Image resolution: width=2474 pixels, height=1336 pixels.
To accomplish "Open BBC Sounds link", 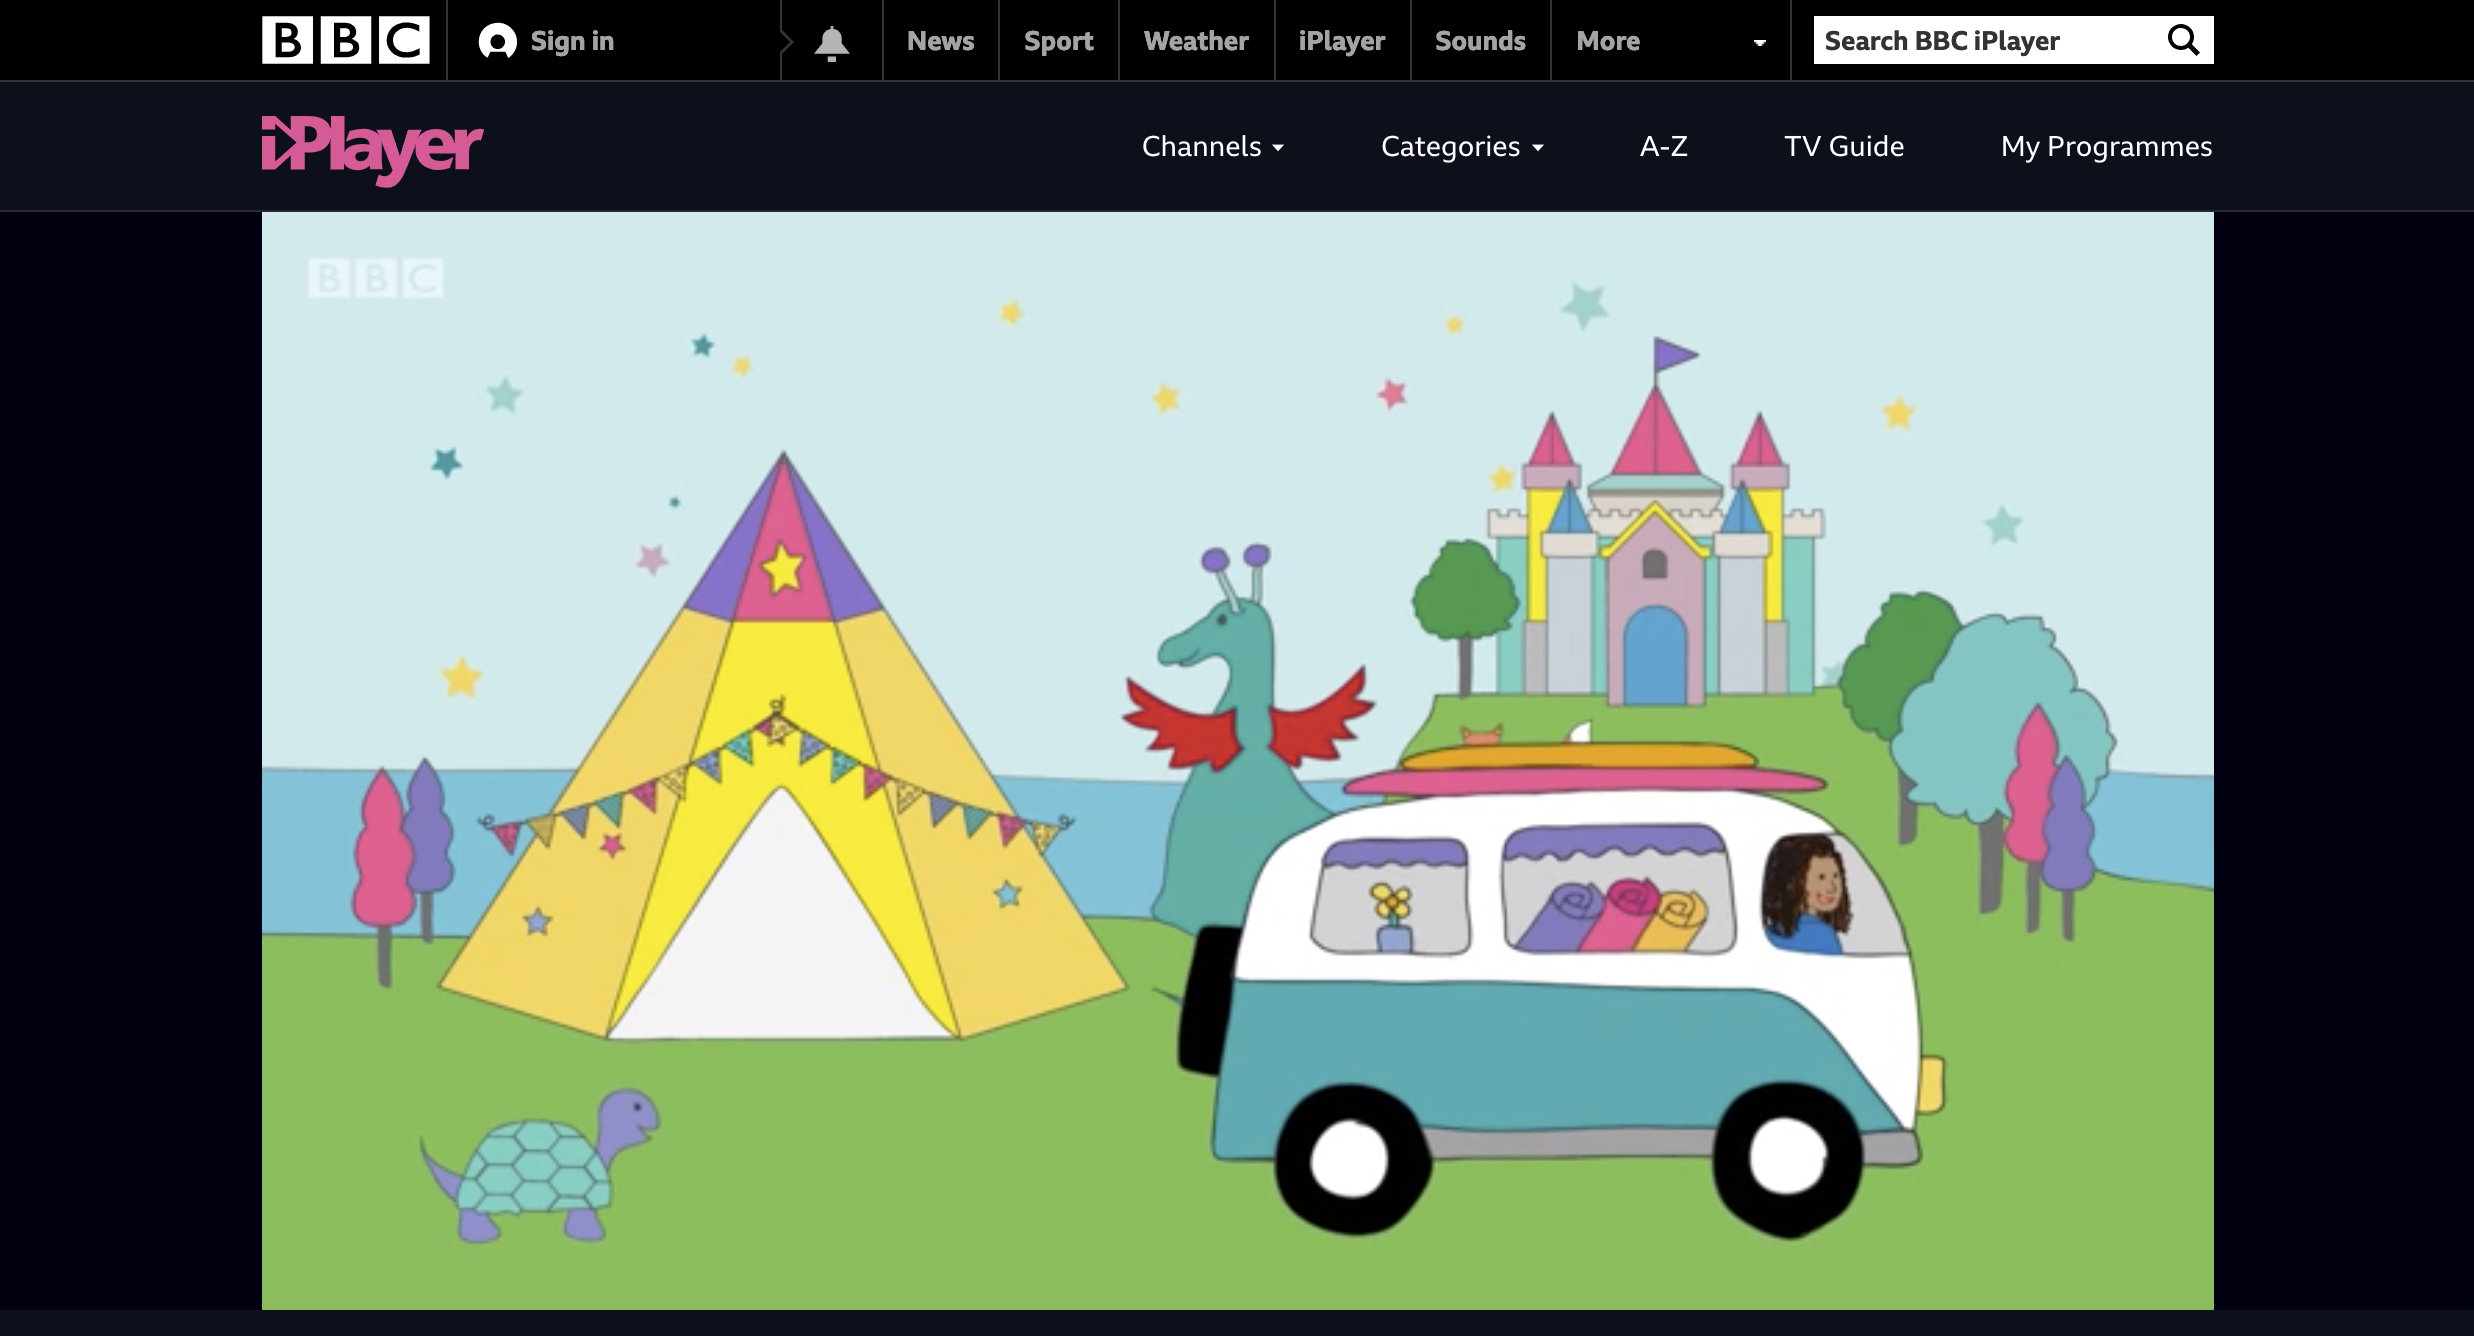I will click(1480, 41).
